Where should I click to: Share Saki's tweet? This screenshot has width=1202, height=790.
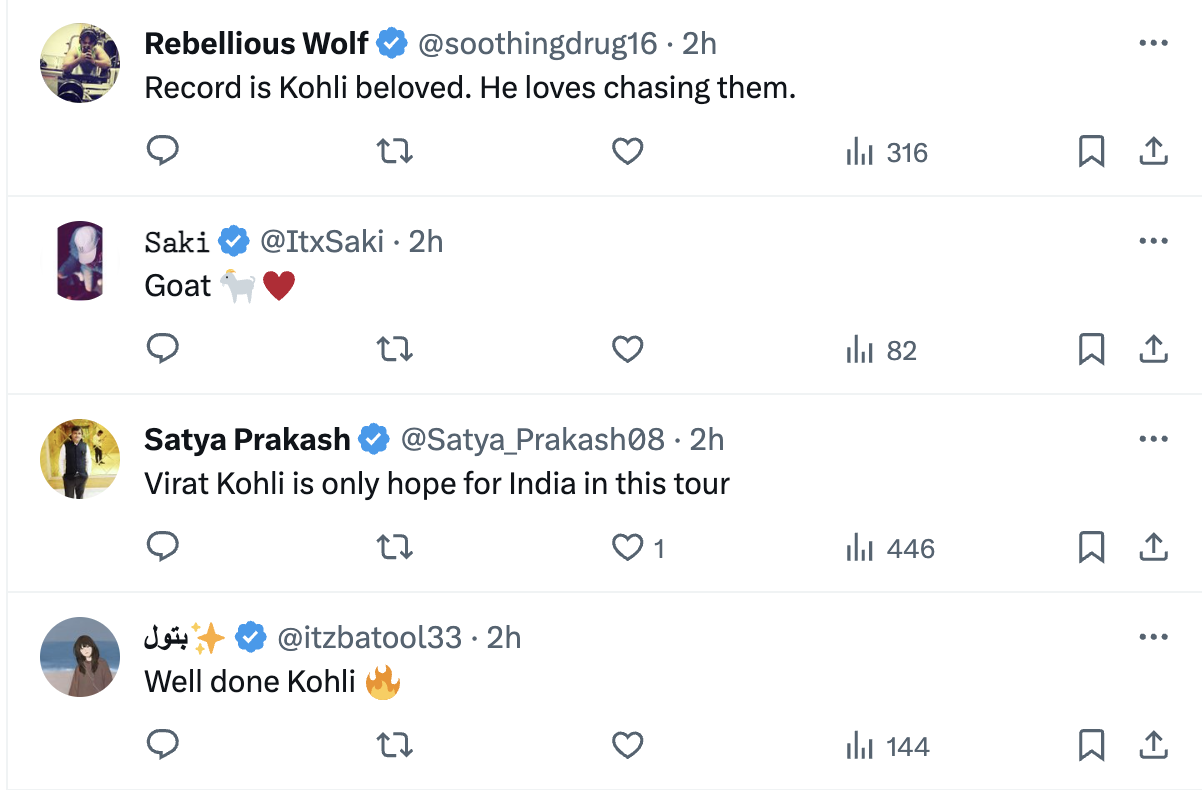[1153, 350]
